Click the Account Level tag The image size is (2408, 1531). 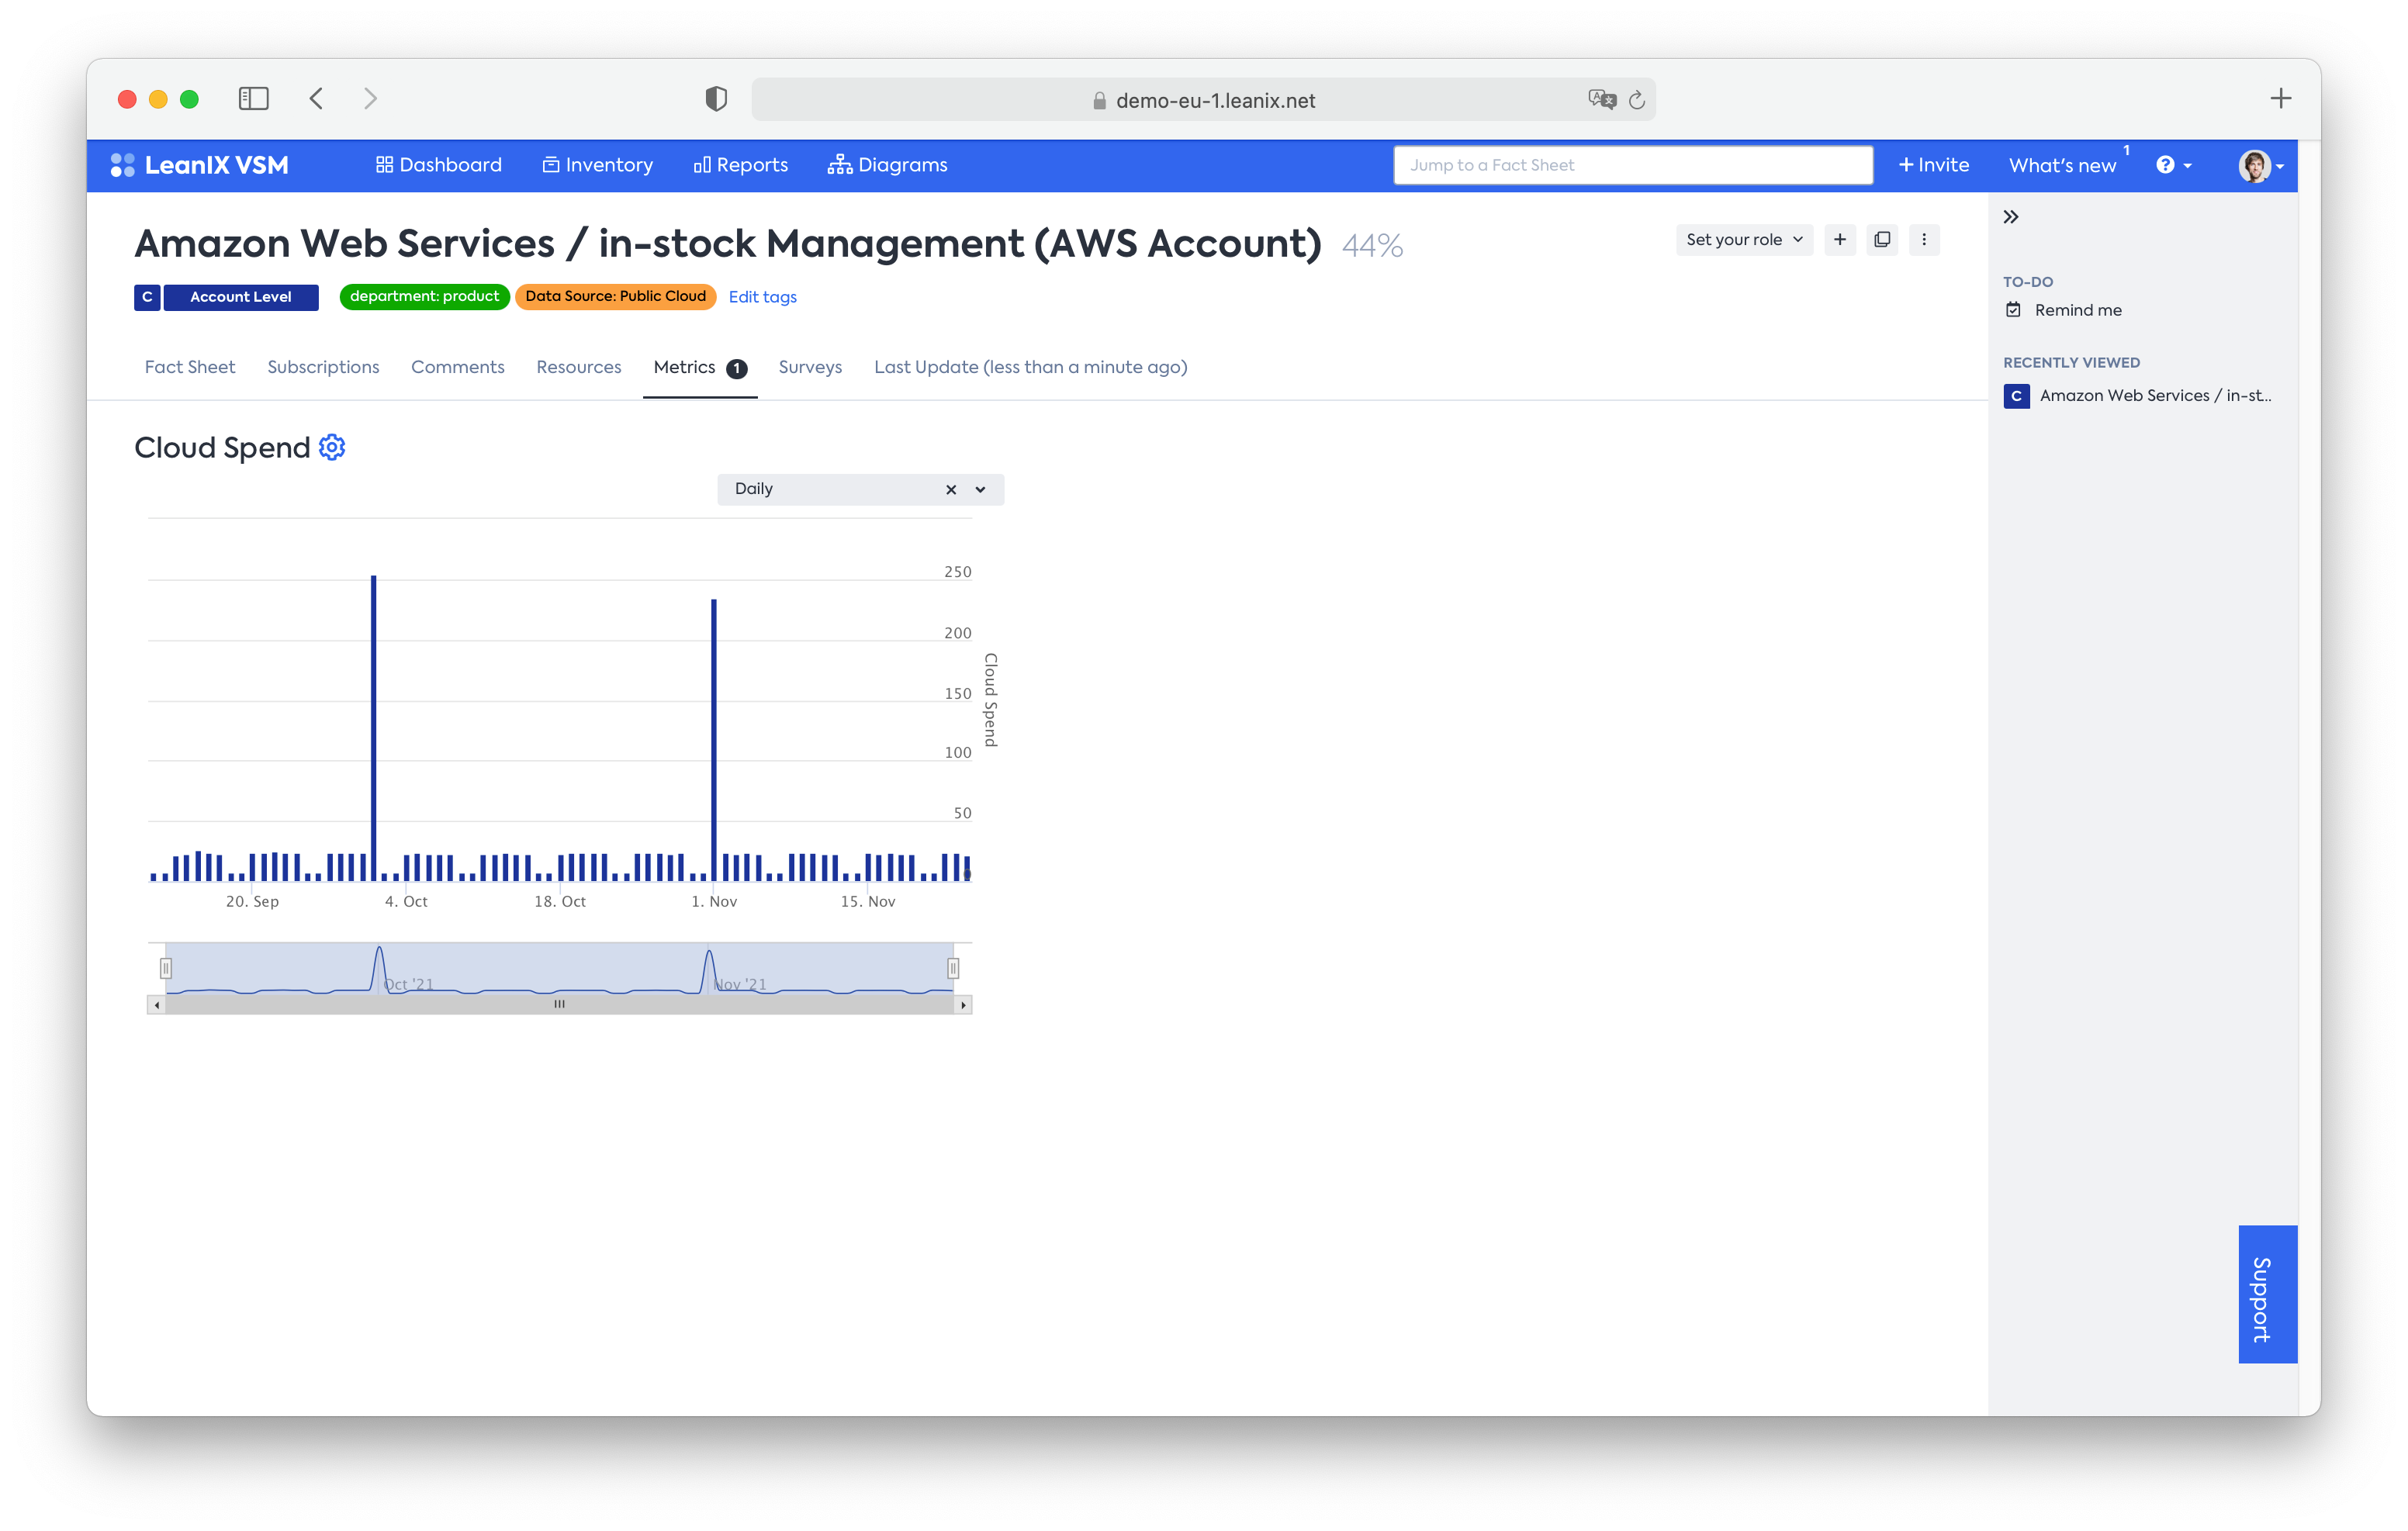pyautogui.click(x=240, y=297)
